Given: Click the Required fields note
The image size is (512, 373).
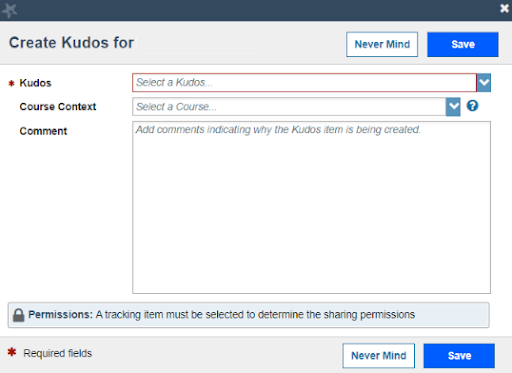Looking at the screenshot, I should [x=57, y=353].
